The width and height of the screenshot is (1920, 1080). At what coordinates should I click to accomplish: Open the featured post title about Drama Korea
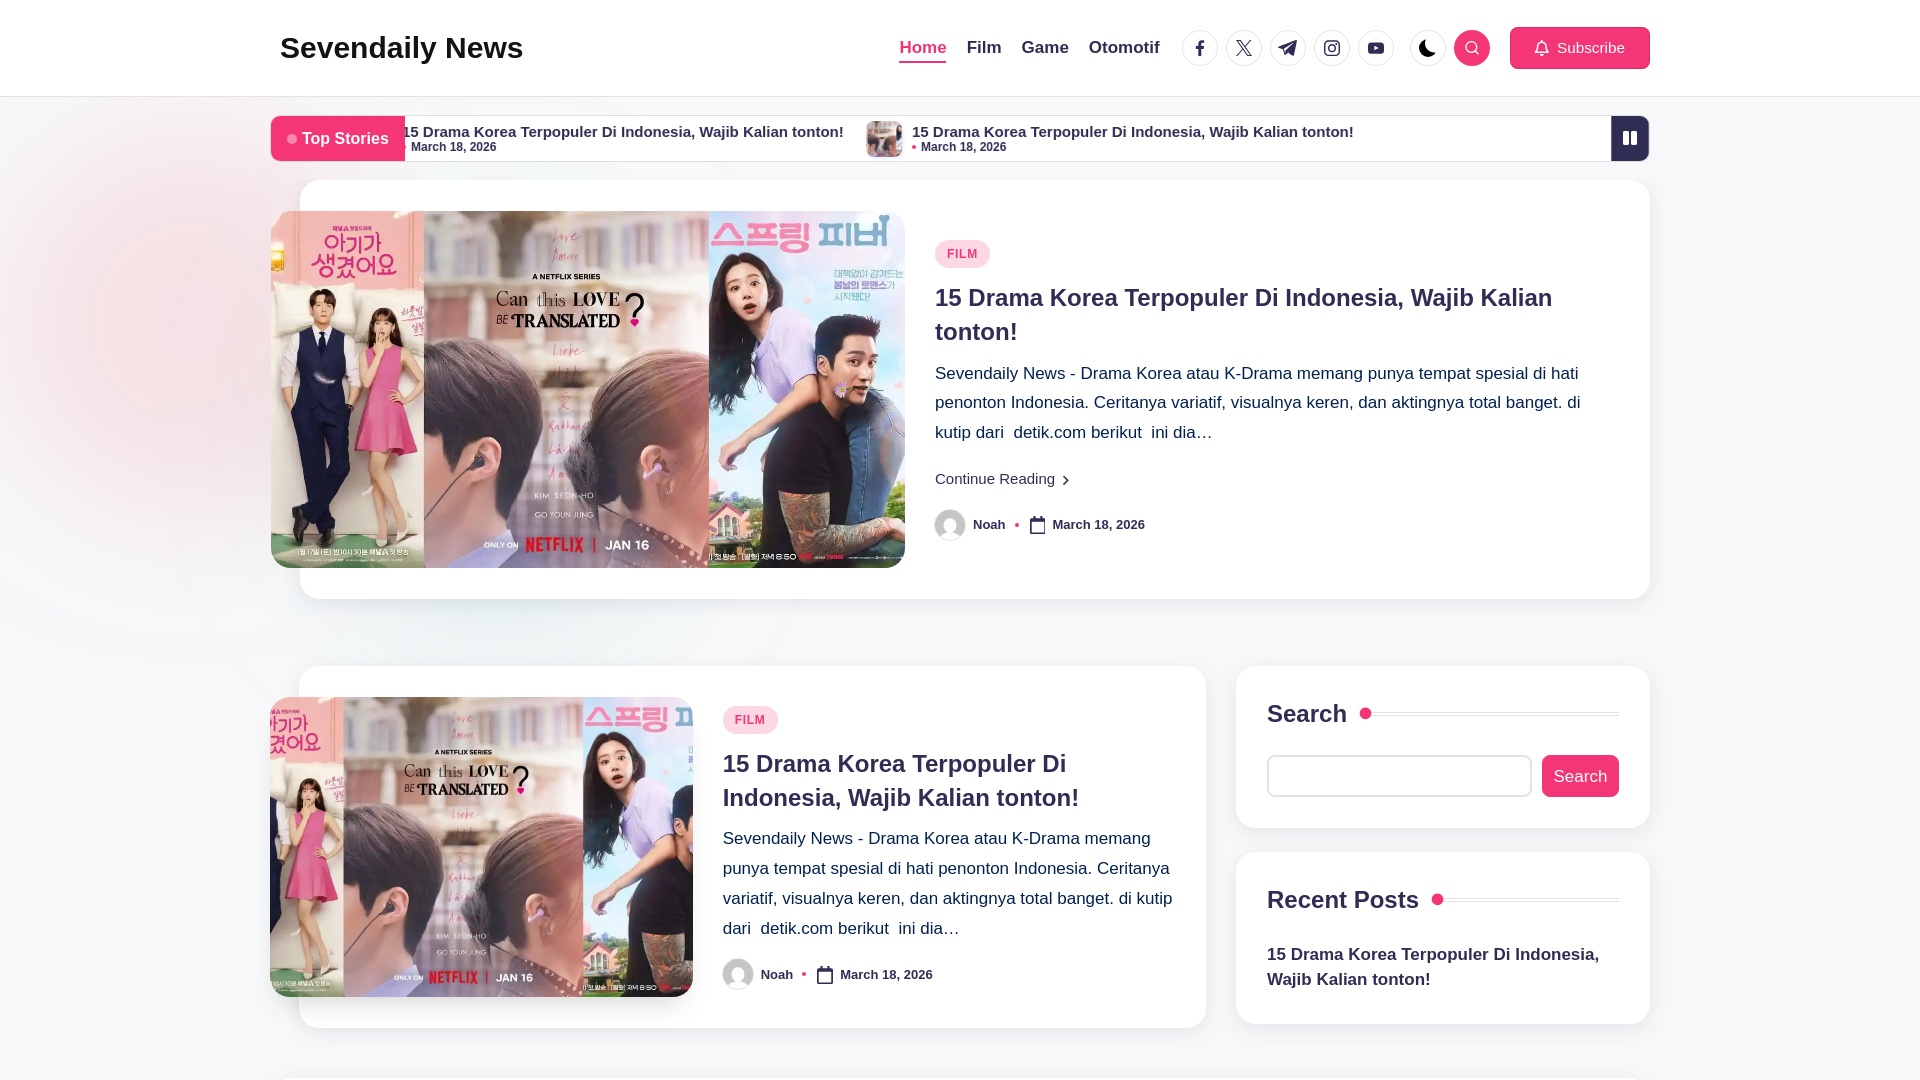click(1243, 314)
